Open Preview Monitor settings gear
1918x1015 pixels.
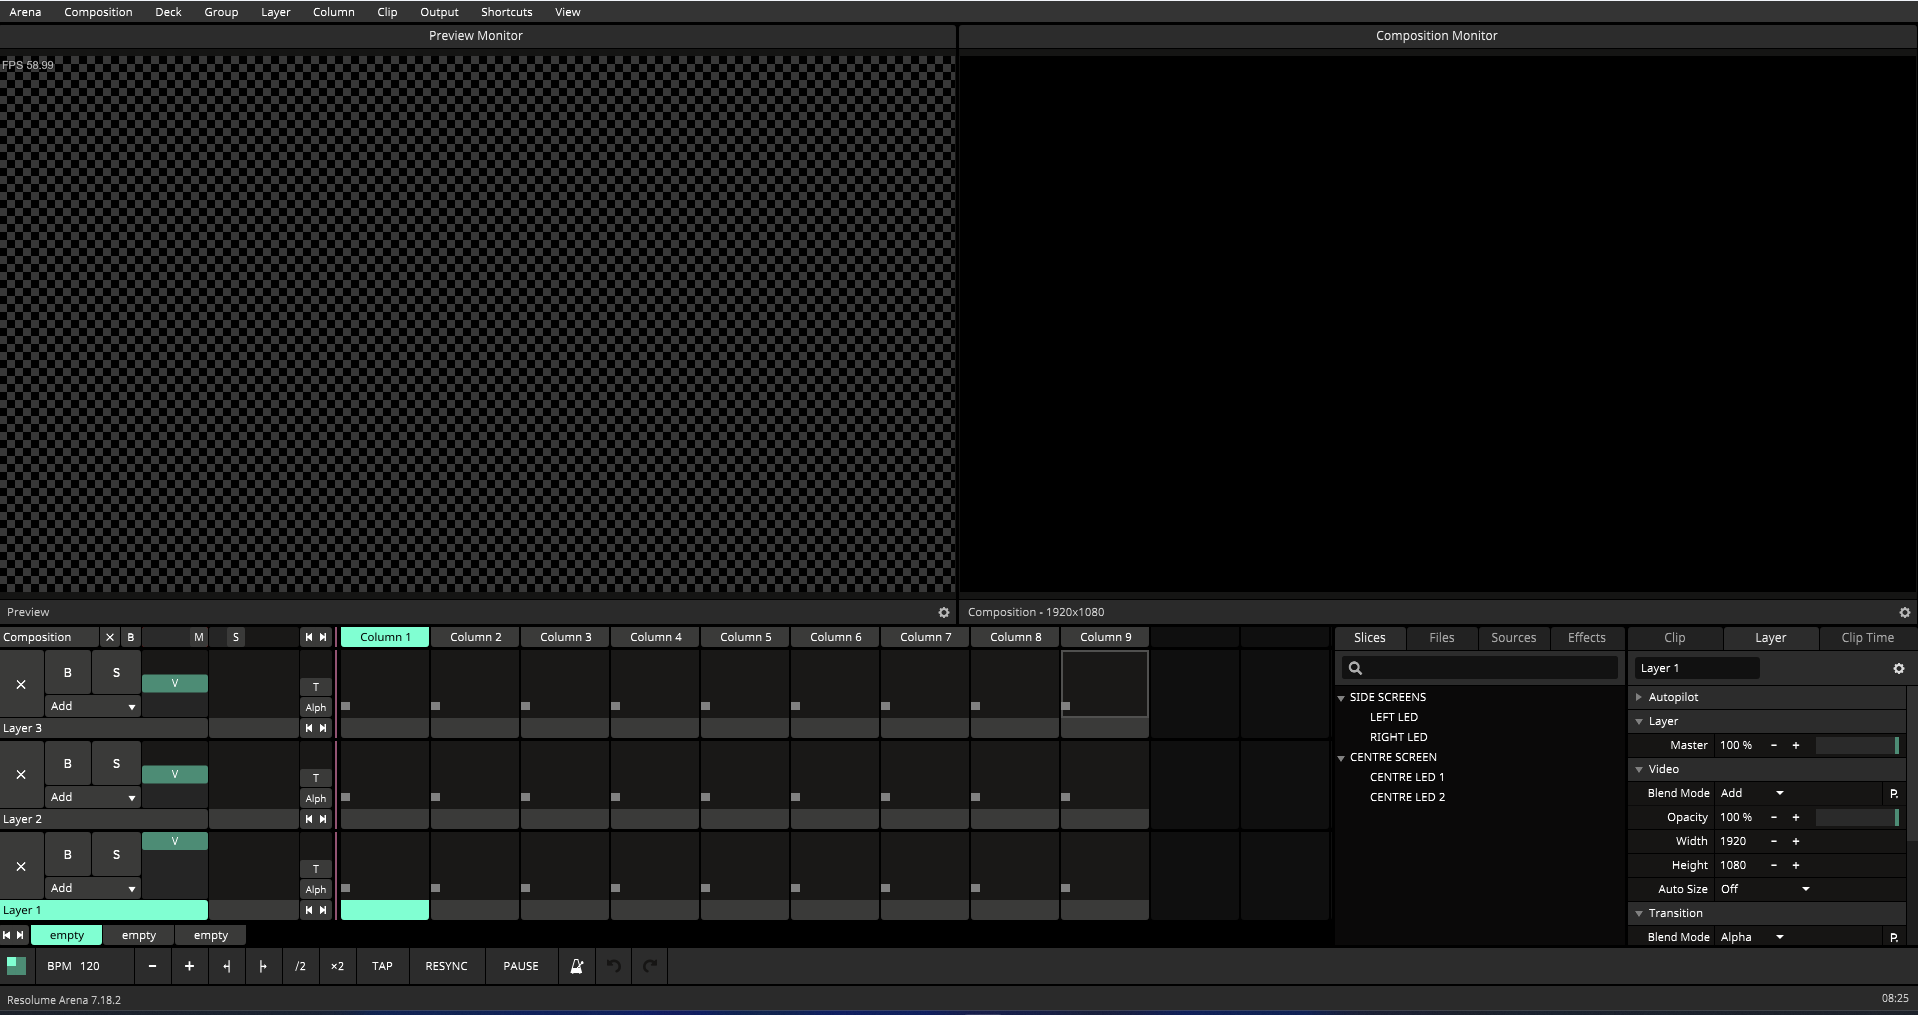(x=943, y=612)
